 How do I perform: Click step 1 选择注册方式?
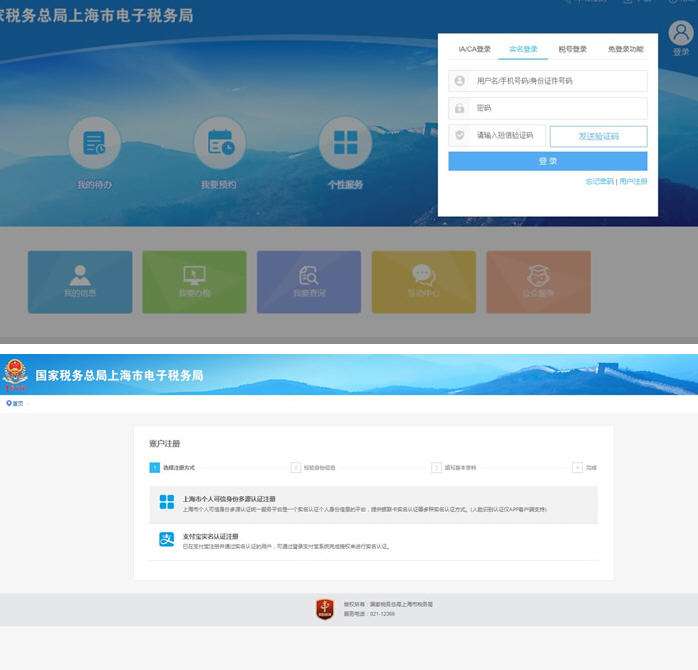pos(172,467)
